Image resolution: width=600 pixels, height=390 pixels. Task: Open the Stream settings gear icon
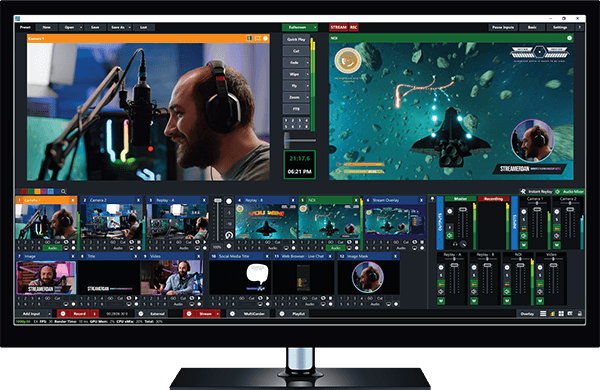coord(189,313)
